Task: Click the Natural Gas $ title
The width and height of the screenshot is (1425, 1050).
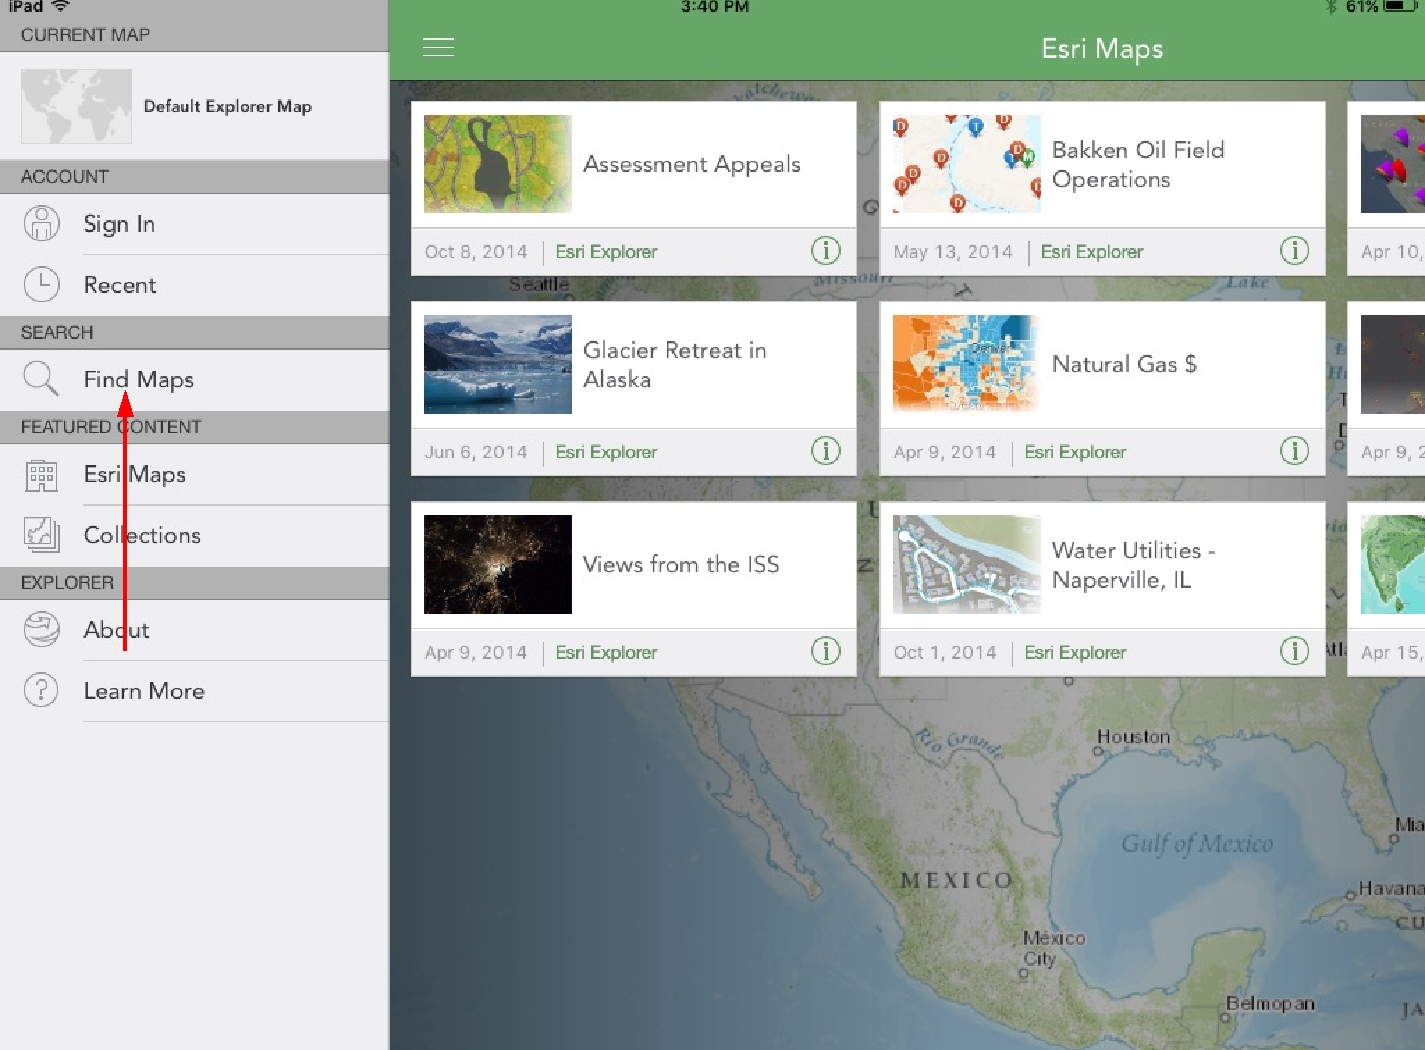Action: tap(1124, 364)
